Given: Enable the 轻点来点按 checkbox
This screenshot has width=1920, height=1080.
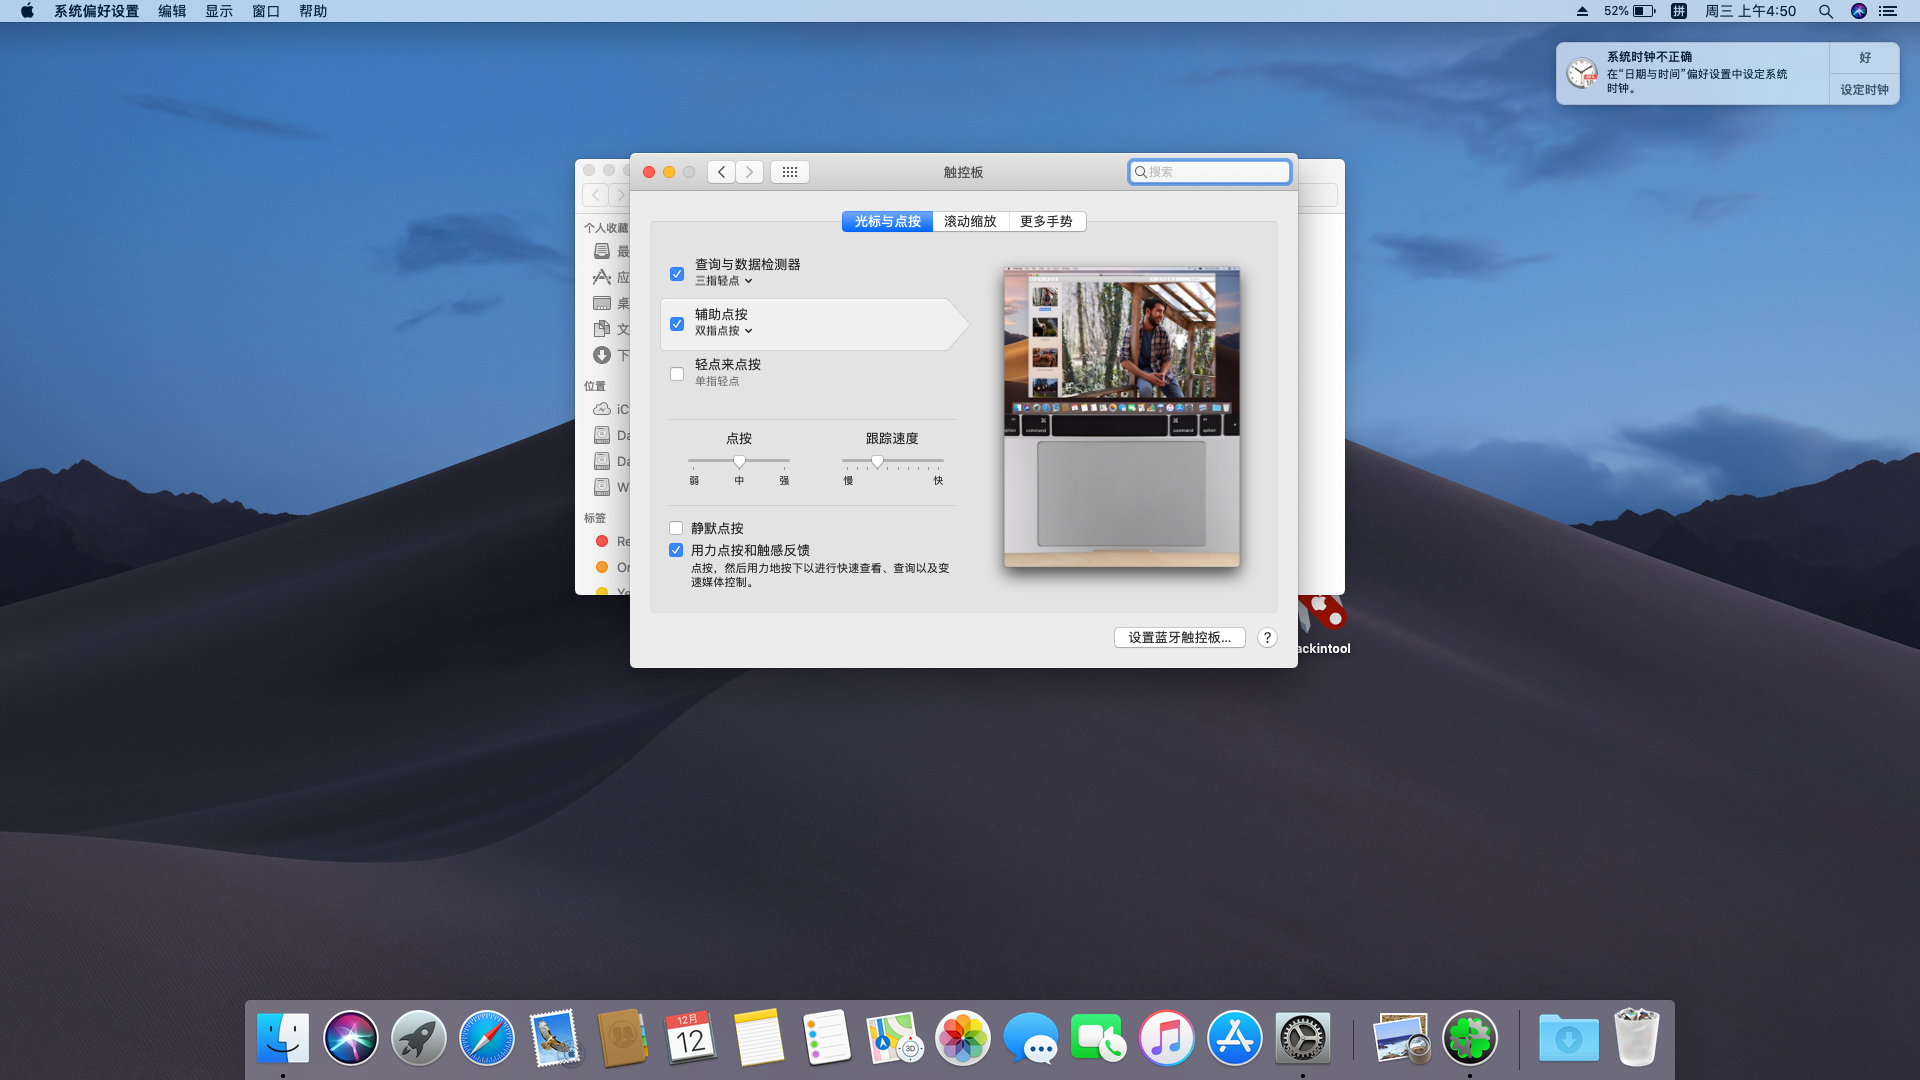Looking at the screenshot, I should (677, 374).
